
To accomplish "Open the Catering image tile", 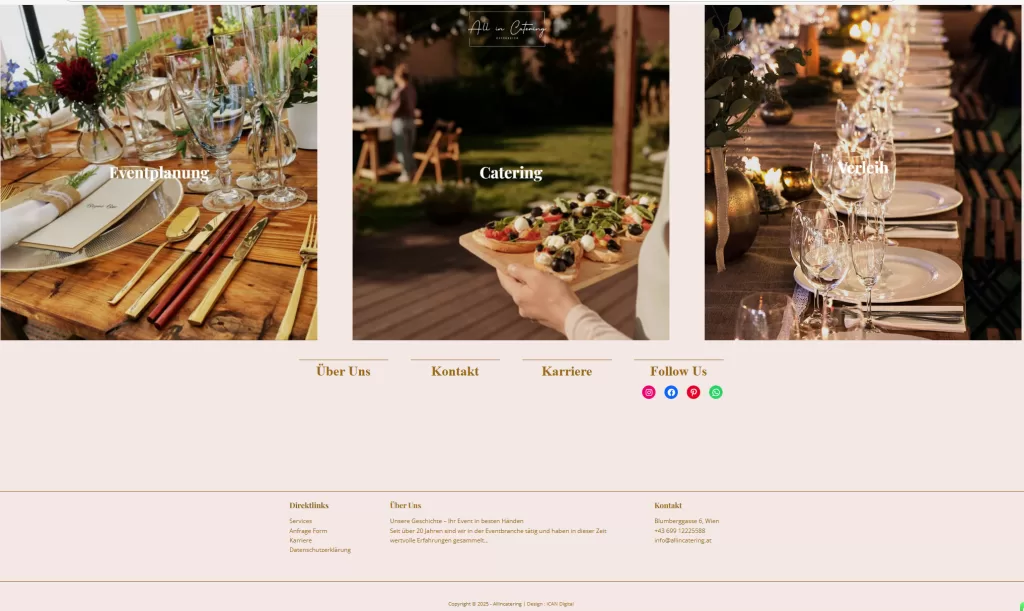I will 511,172.
